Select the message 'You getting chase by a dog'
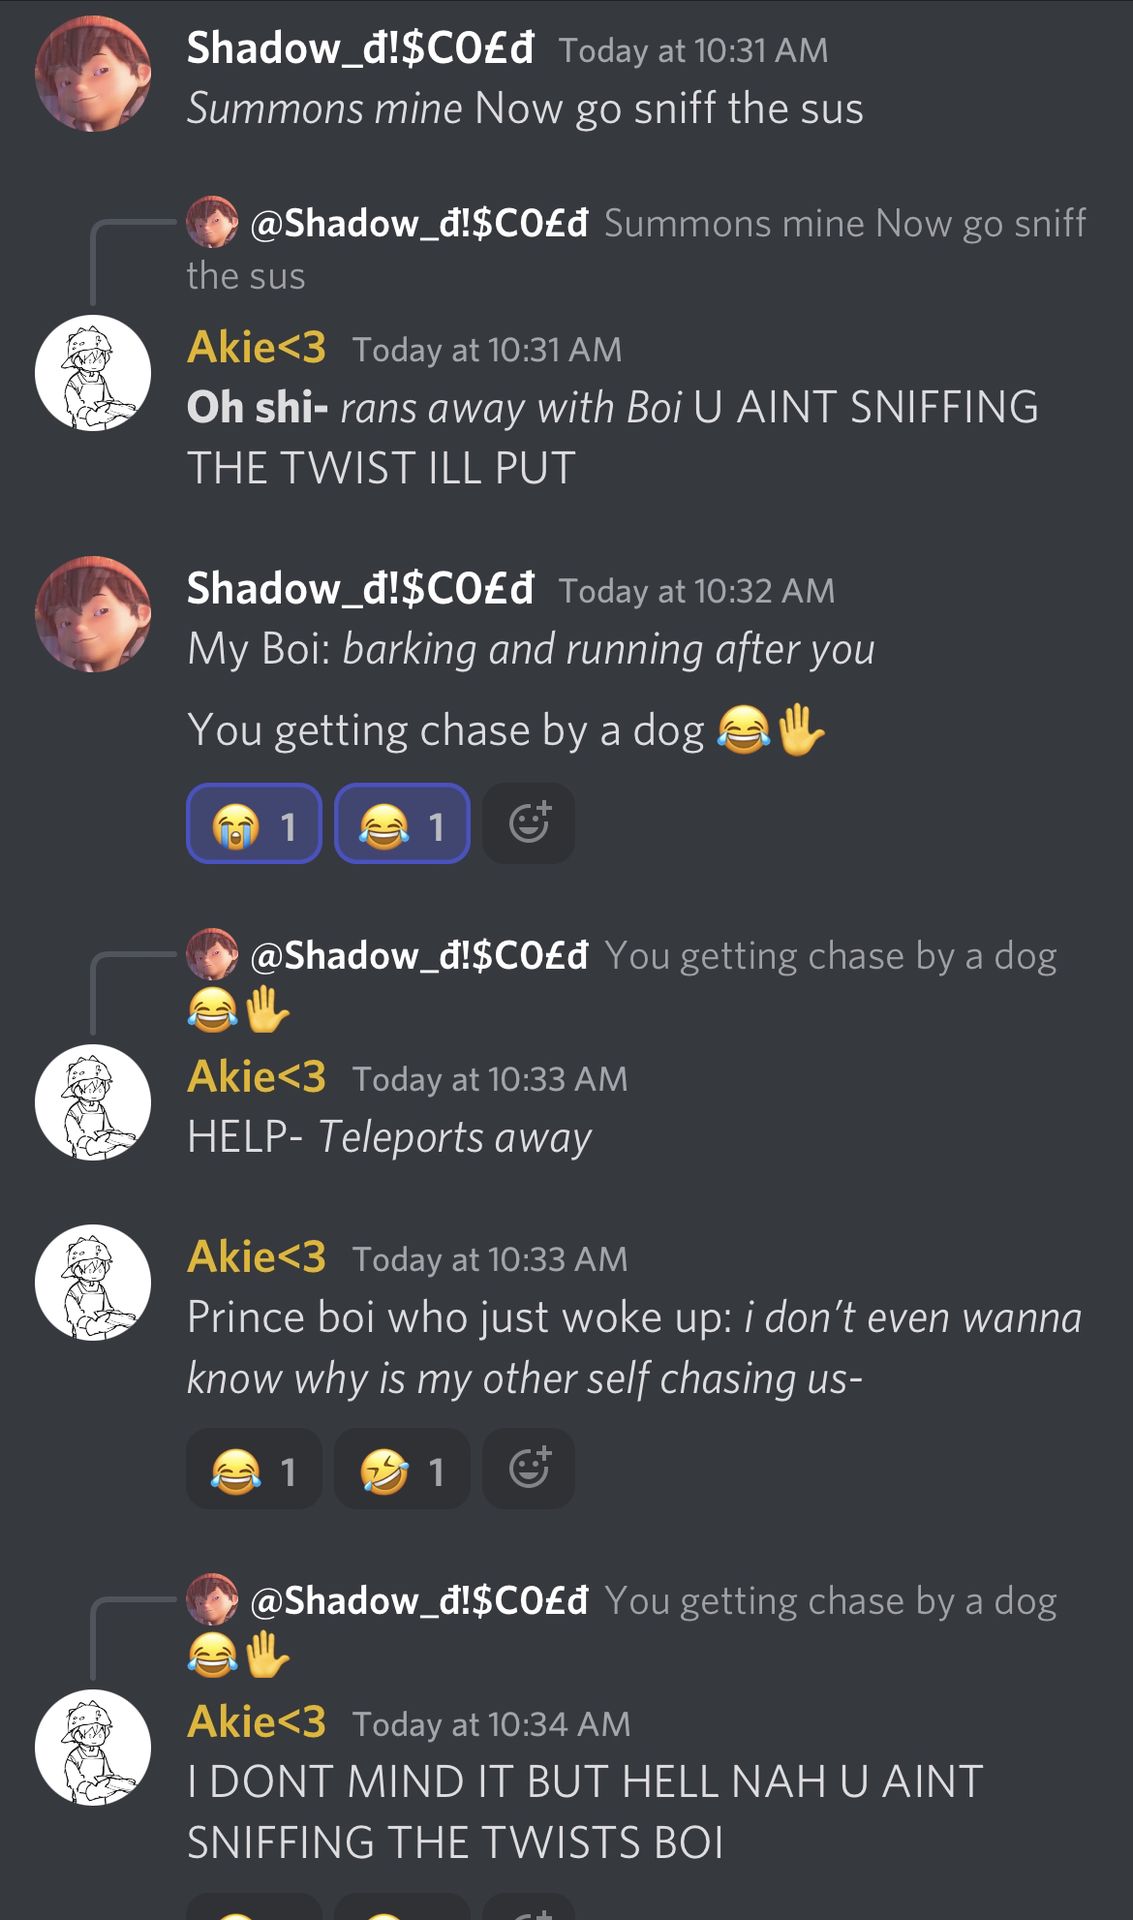This screenshot has width=1133, height=1920. click(x=506, y=730)
